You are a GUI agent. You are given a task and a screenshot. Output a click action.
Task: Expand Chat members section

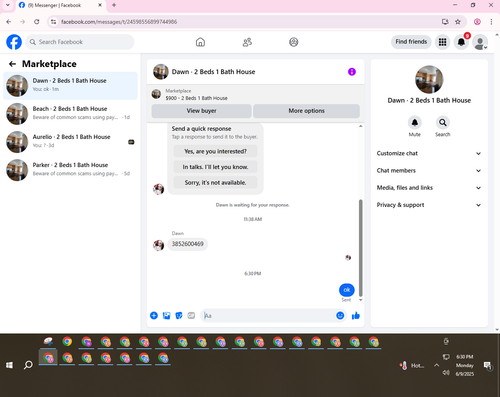pyautogui.click(x=429, y=171)
